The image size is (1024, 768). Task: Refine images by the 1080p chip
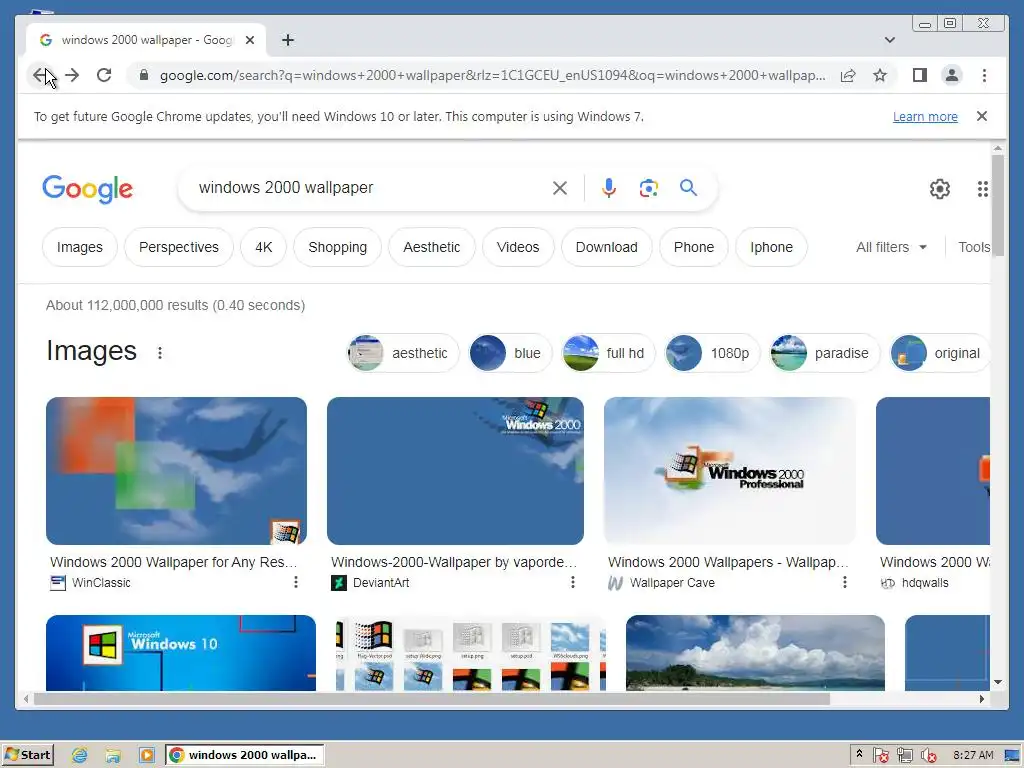pyautogui.click(x=712, y=353)
